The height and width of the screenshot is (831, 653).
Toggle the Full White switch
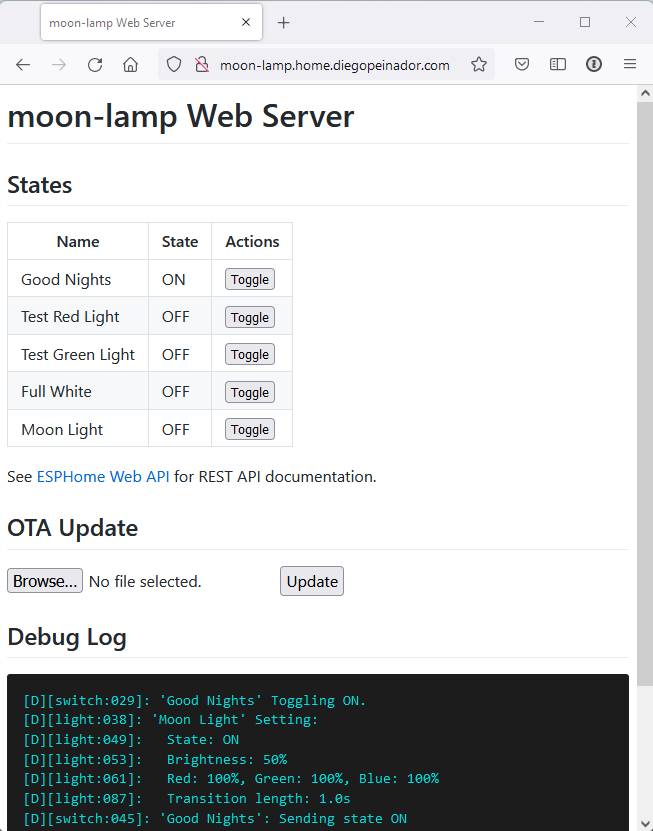coord(249,391)
